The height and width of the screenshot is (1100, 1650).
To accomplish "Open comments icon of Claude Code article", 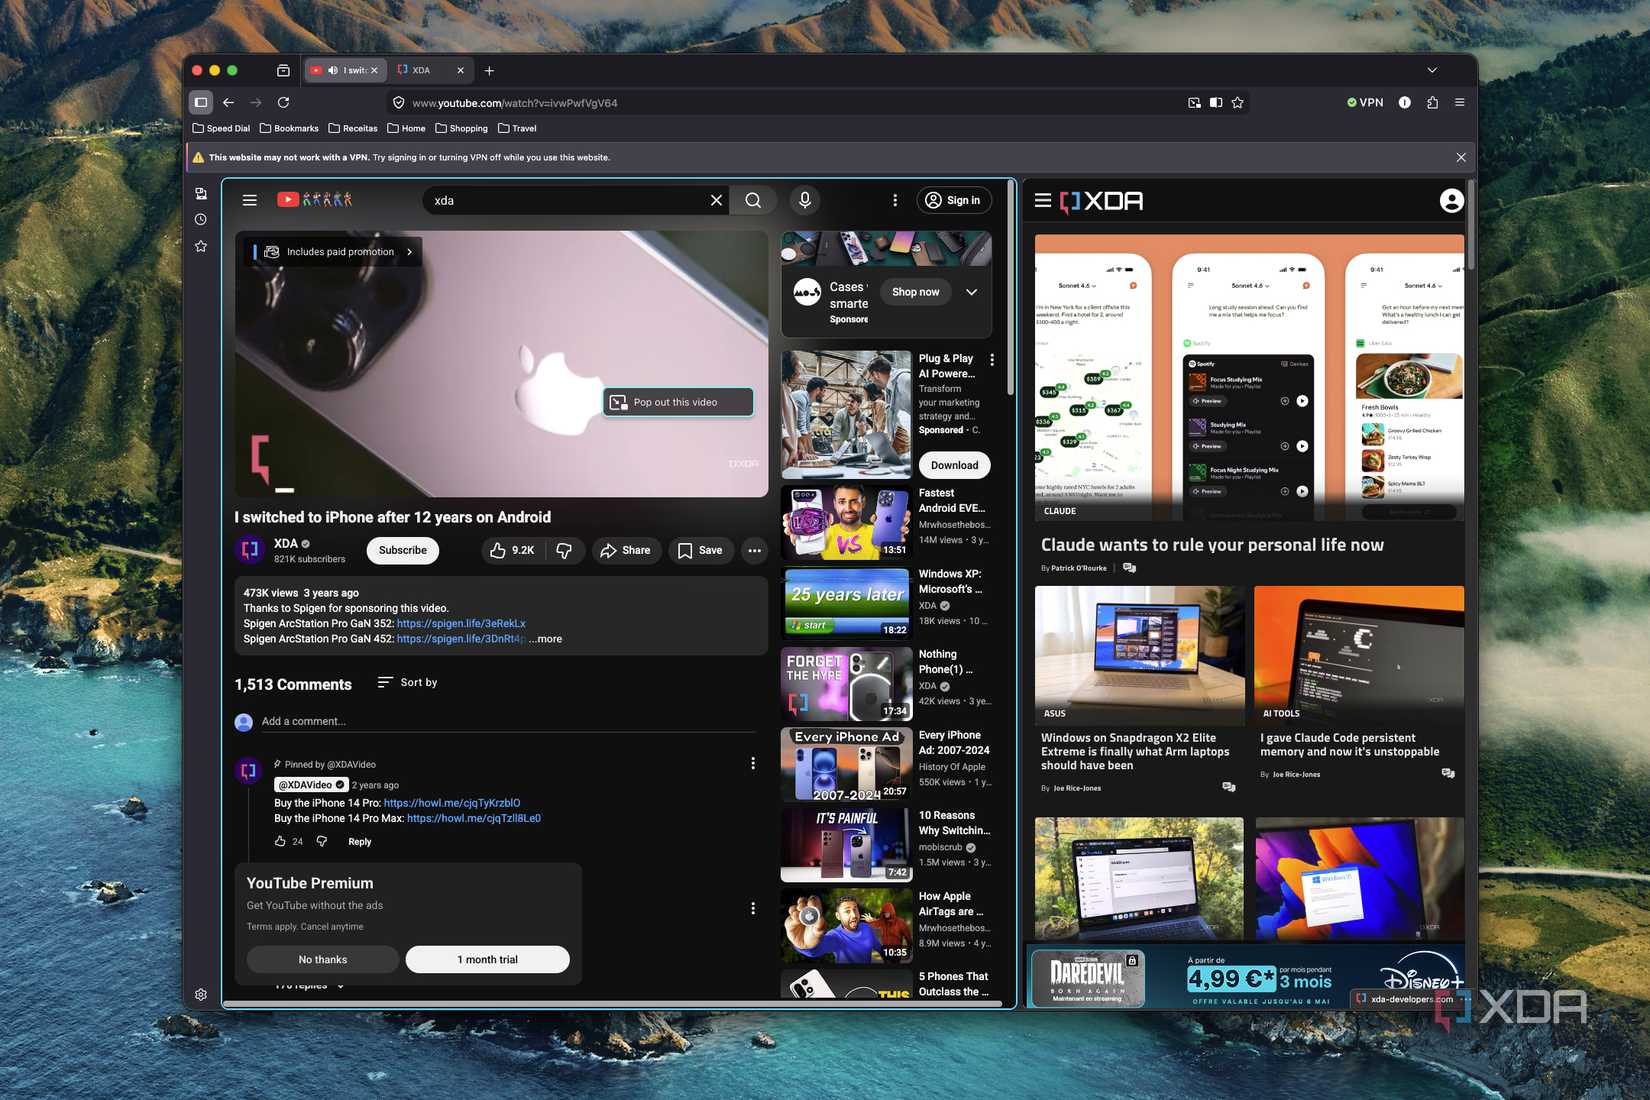I will point(1448,773).
